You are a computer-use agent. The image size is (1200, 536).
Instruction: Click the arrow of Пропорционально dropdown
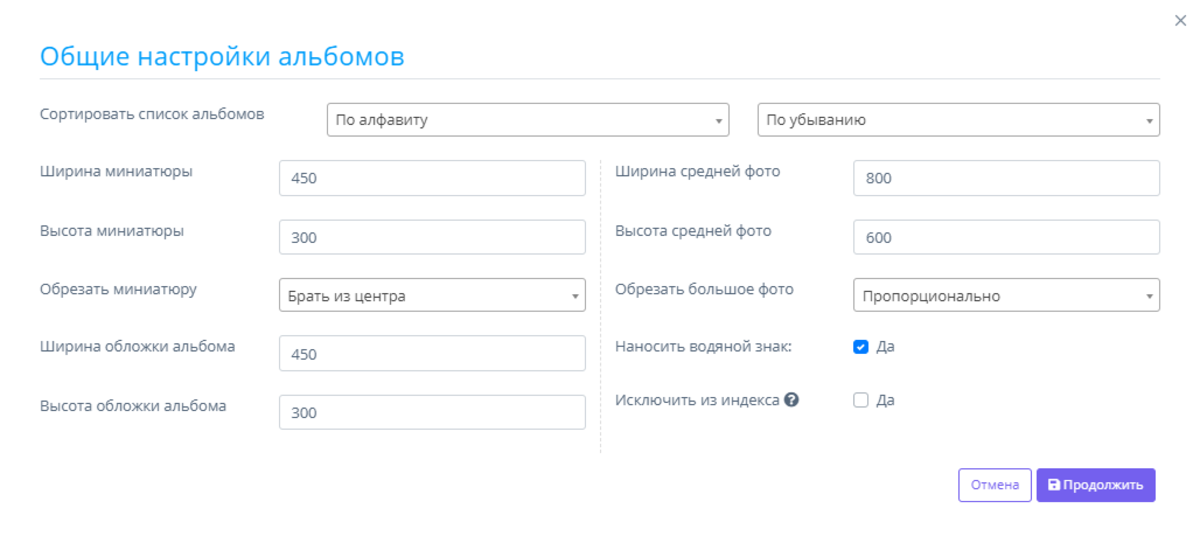click(1150, 297)
